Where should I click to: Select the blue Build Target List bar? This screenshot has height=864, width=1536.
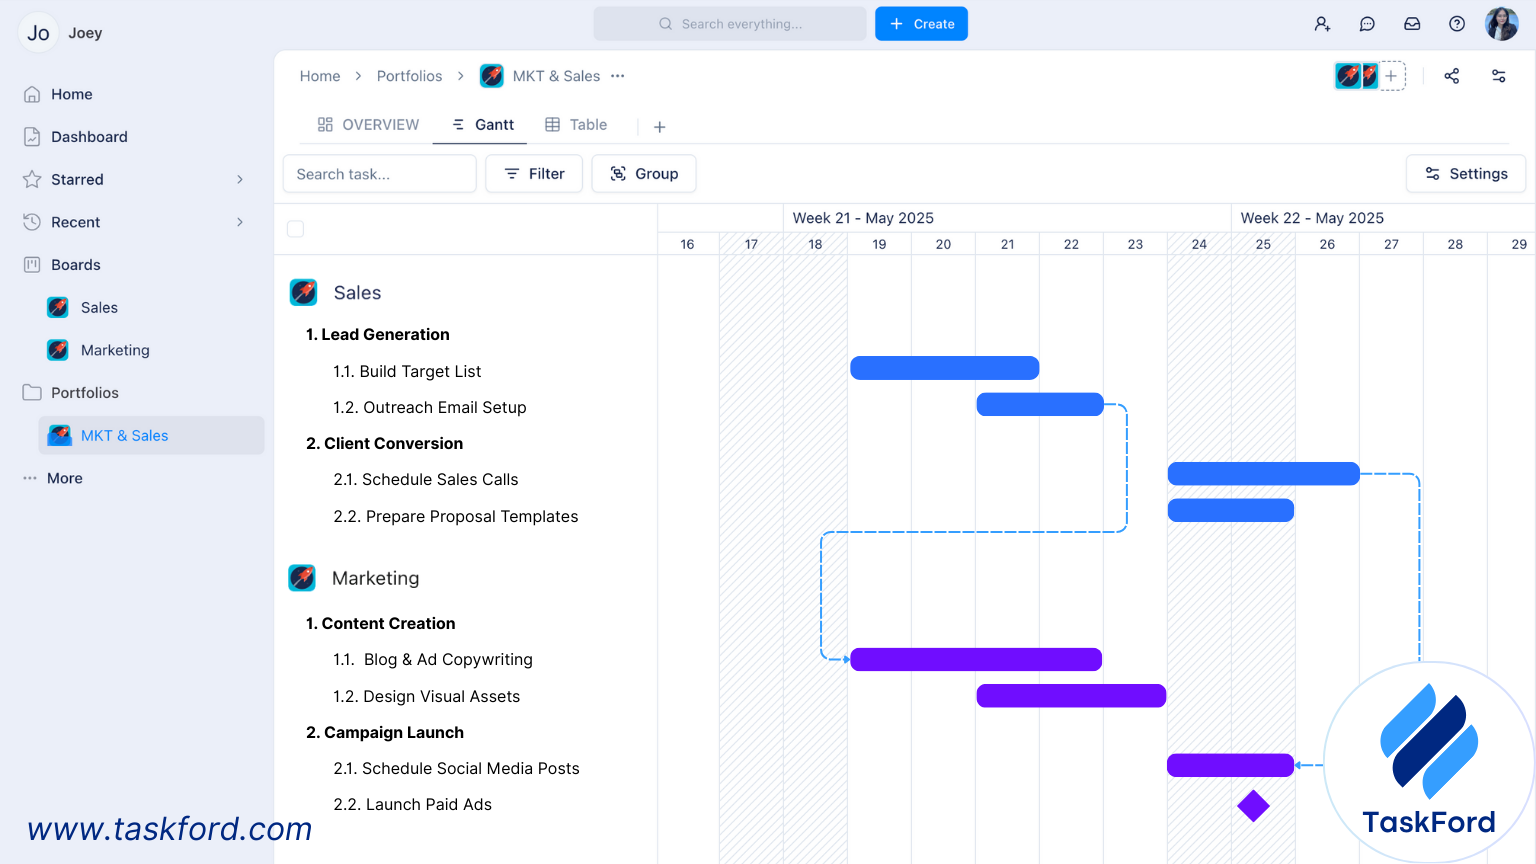944,367
